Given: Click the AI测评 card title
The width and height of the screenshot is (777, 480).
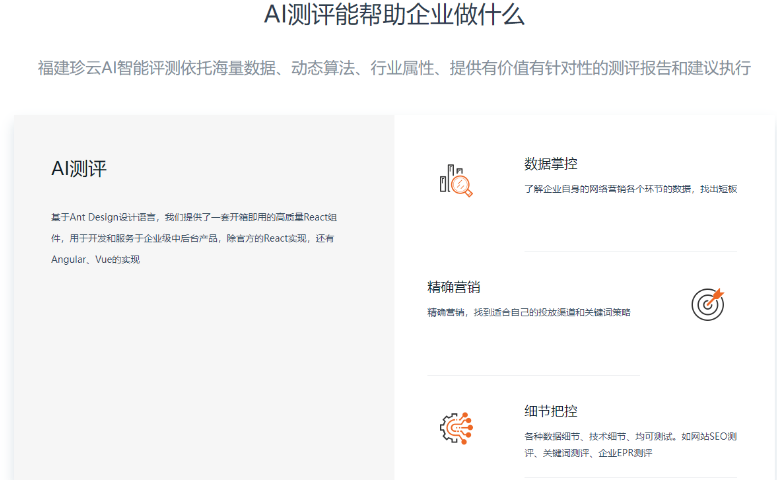Looking at the screenshot, I should pyautogui.click(x=79, y=169).
